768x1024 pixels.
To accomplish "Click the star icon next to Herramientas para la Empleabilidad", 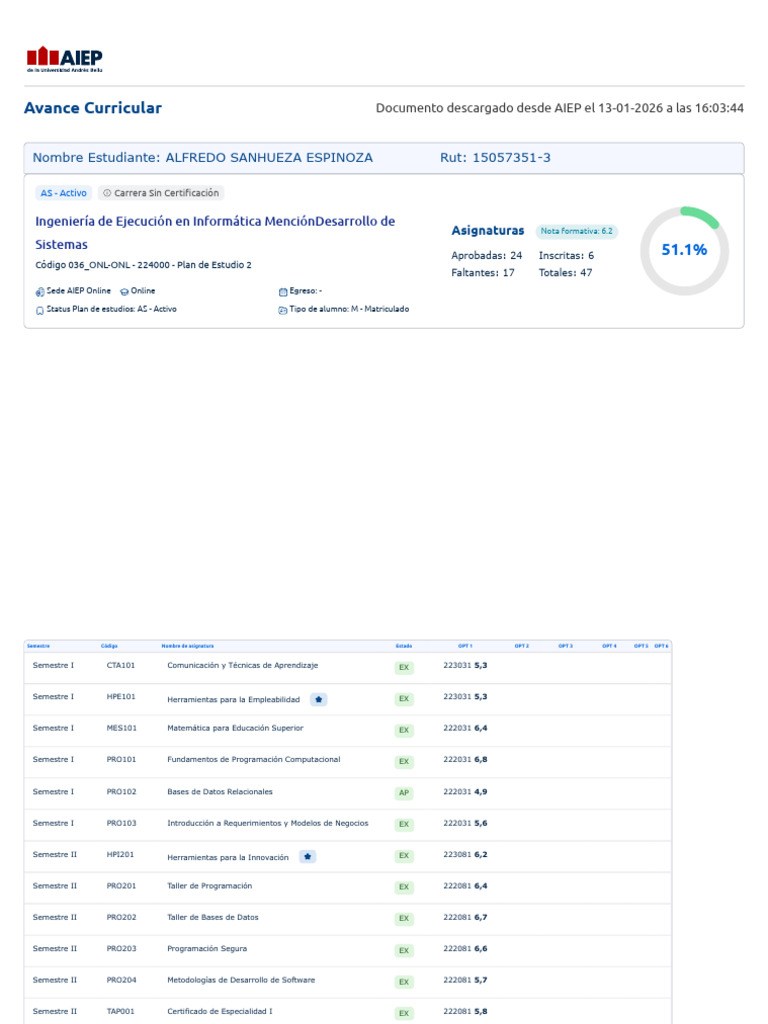I will (x=319, y=699).
